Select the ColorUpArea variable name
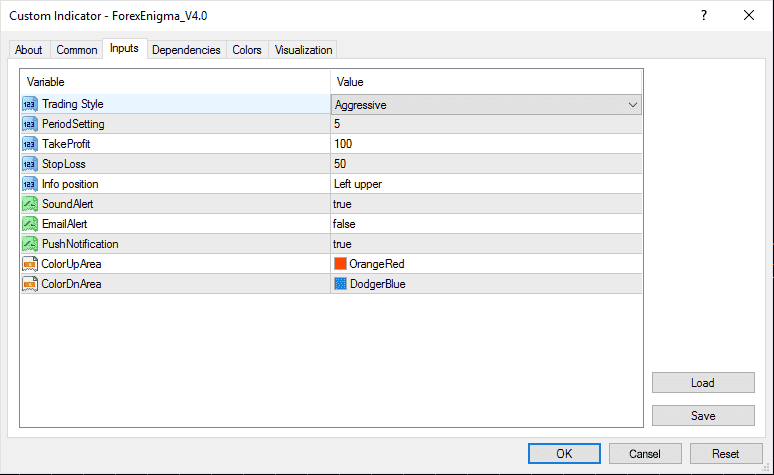This screenshot has height=475, width=774. (72, 264)
